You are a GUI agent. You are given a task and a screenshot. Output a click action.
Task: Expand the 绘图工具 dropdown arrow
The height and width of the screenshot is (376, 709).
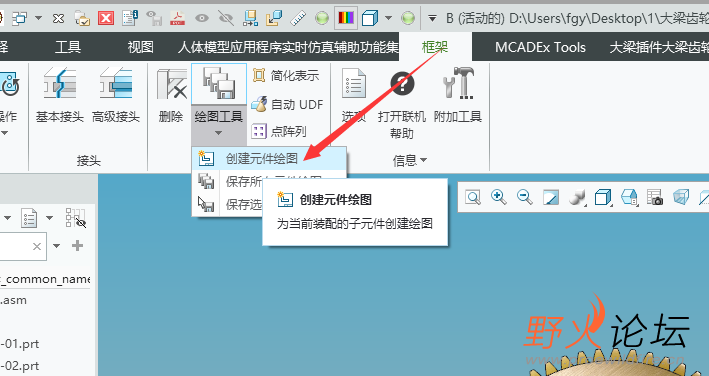[x=218, y=133]
